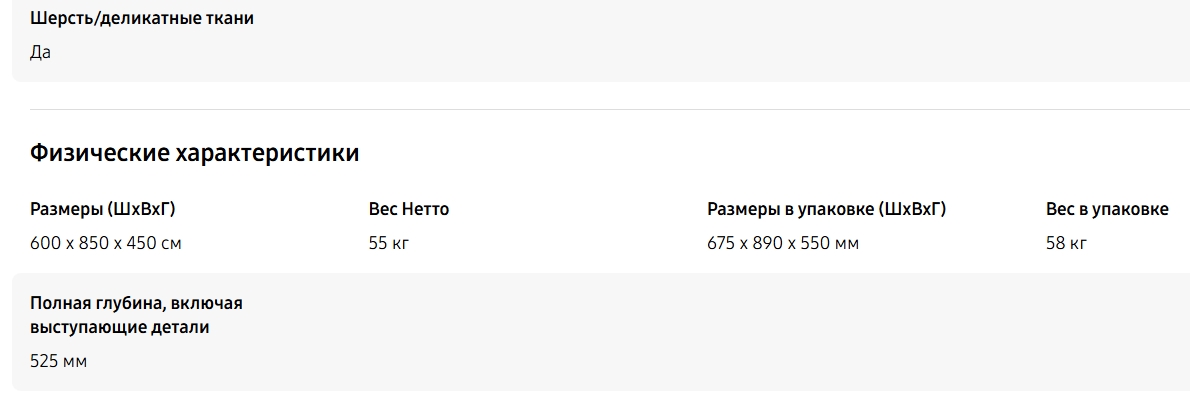Click the "Полная глубина, включая выступающие детали" label
Viewport: 1190px width, 403px height.
[x=136, y=314]
